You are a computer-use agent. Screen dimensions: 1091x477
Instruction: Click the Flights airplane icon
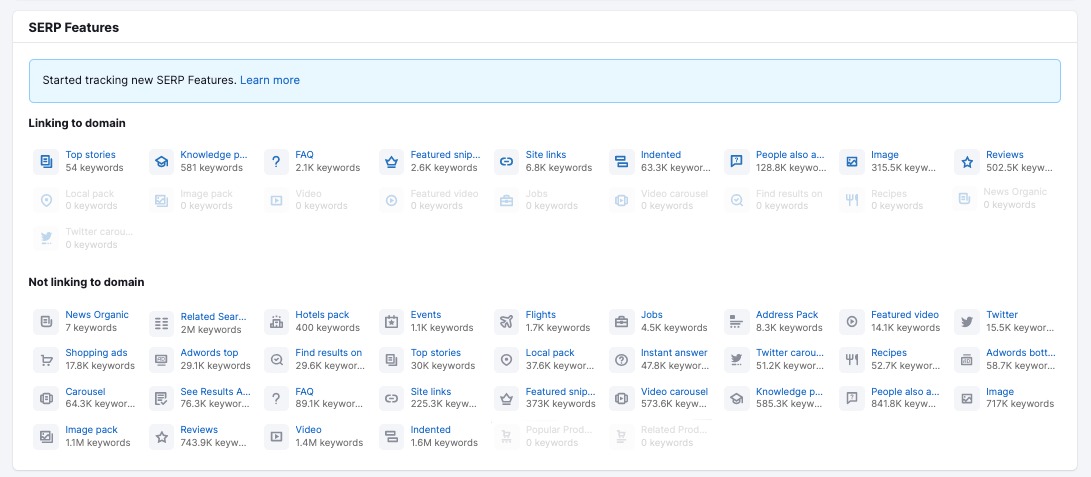[506, 321]
